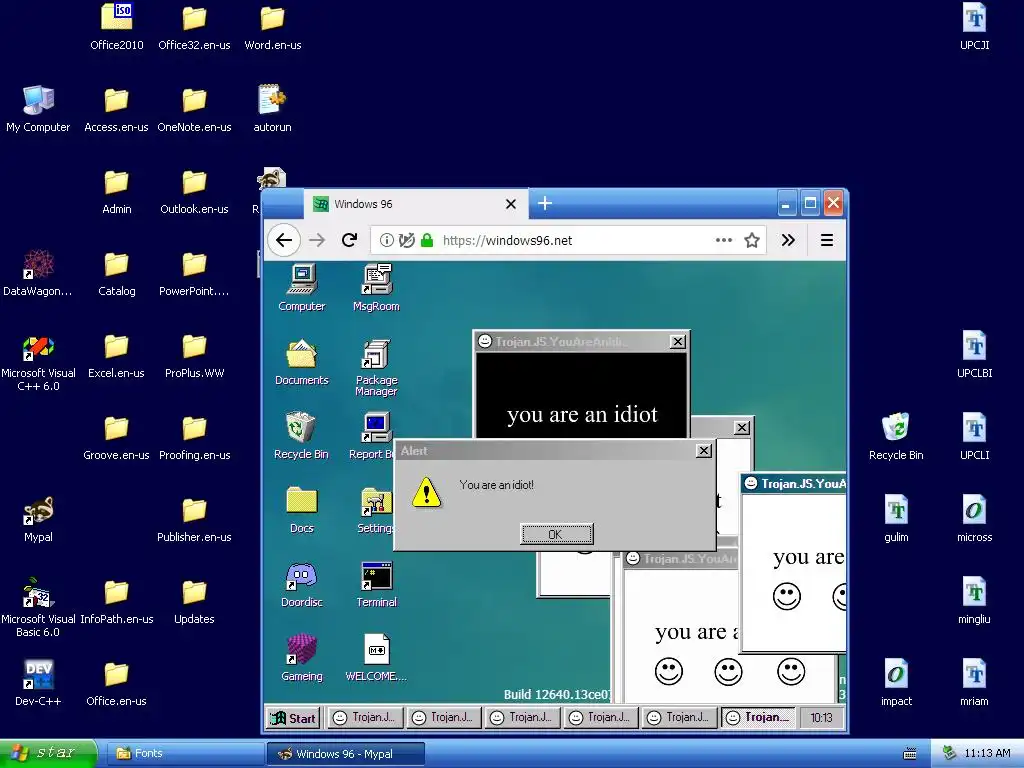Switch to the first Trojan.J... taskbar item
The width and height of the screenshot is (1024, 768).
tap(364, 718)
